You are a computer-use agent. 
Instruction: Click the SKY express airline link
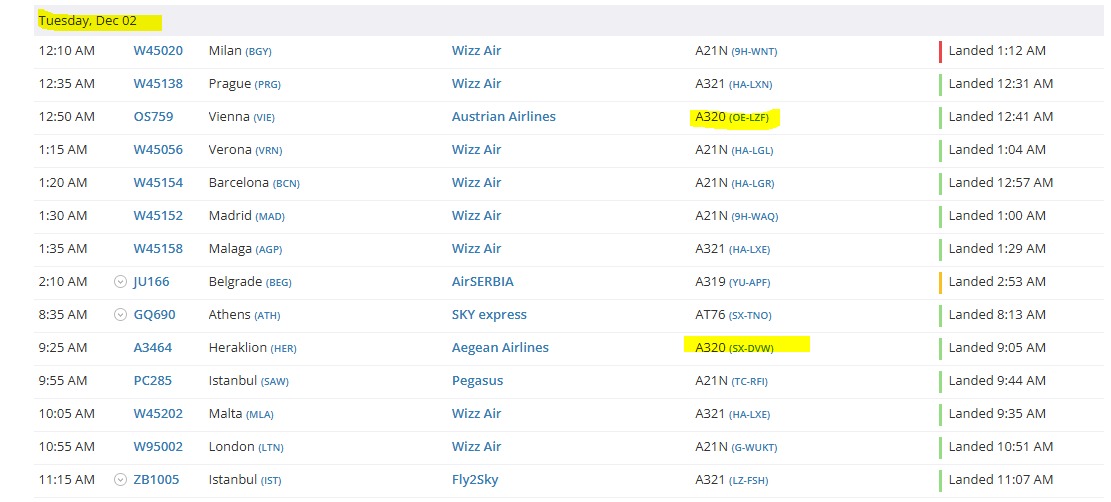(x=489, y=315)
